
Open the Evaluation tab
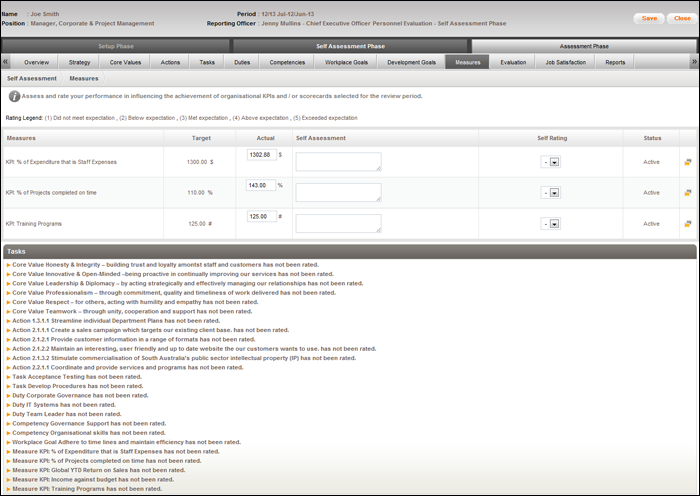click(513, 63)
